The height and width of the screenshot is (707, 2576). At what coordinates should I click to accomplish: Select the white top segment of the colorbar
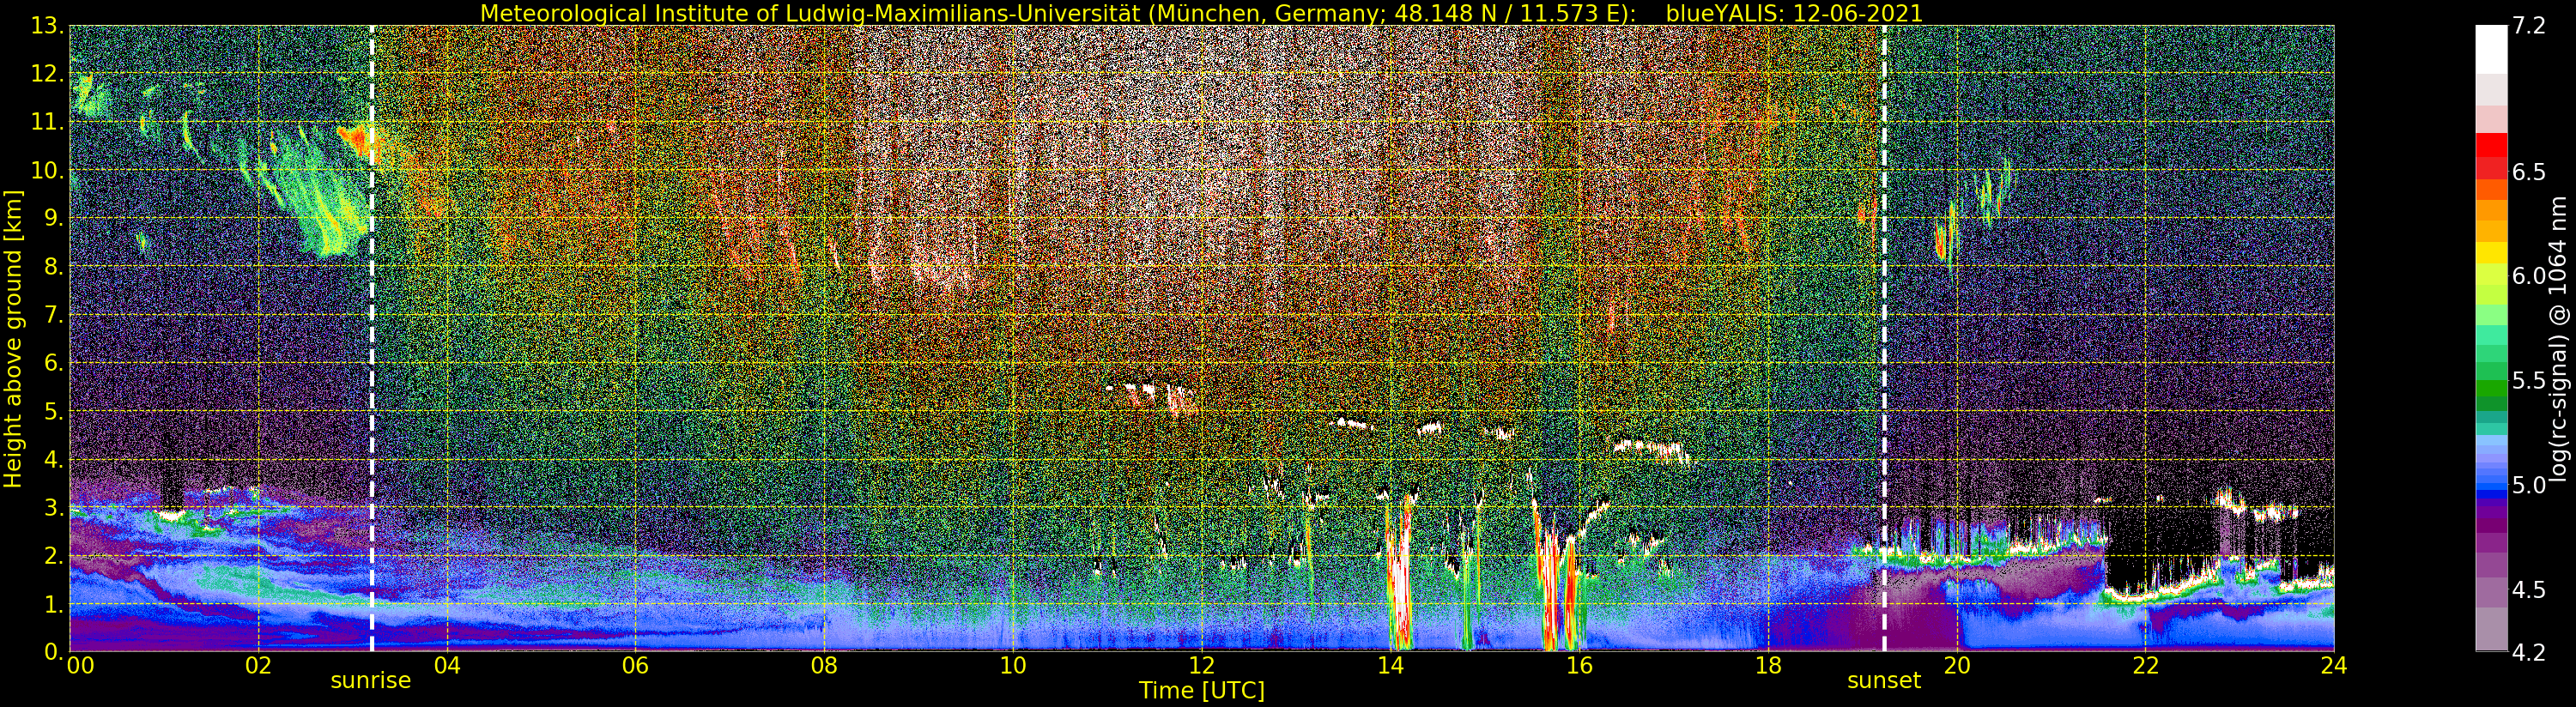coord(2490,49)
